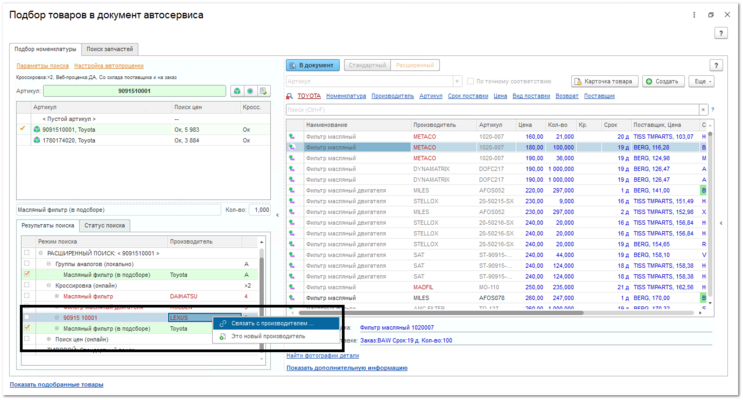Viewport: 743px width, 400px height.
Task: Open Параметры поиска link
Action: pos(43,66)
